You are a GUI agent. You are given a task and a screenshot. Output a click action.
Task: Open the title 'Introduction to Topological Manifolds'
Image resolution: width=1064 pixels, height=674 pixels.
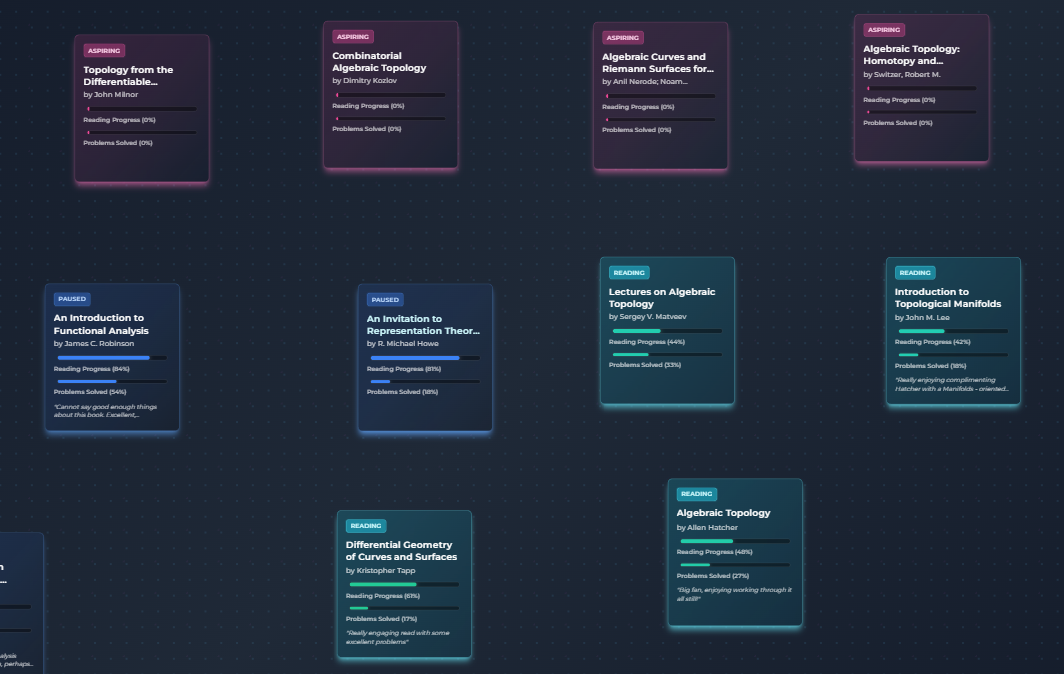point(948,297)
